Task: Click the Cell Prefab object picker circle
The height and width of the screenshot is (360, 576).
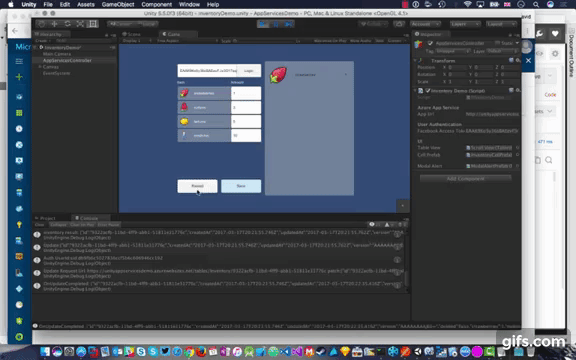Action: [517, 155]
